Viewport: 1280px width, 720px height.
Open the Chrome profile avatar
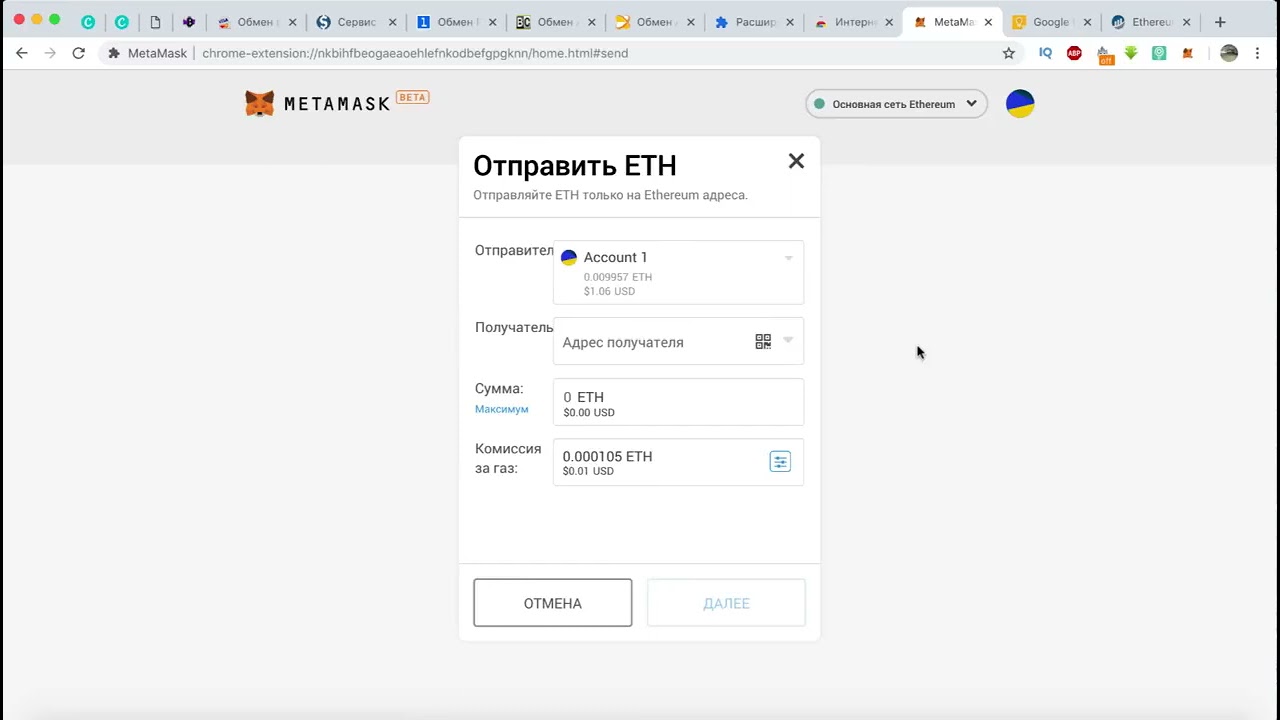pyautogui.click(x=1229, y=53)
